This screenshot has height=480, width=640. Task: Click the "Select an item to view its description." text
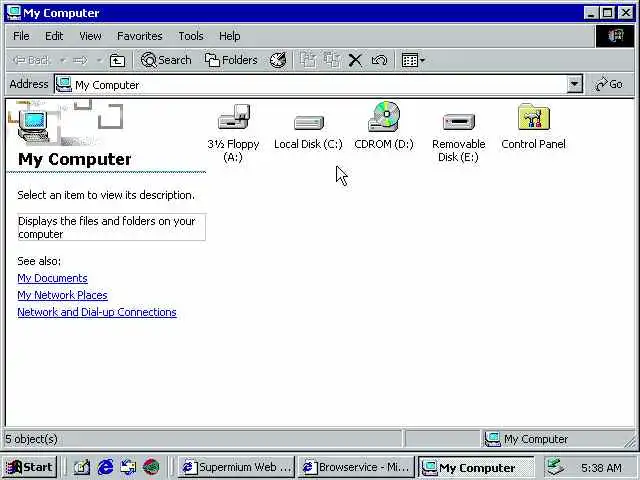[106, 195]
